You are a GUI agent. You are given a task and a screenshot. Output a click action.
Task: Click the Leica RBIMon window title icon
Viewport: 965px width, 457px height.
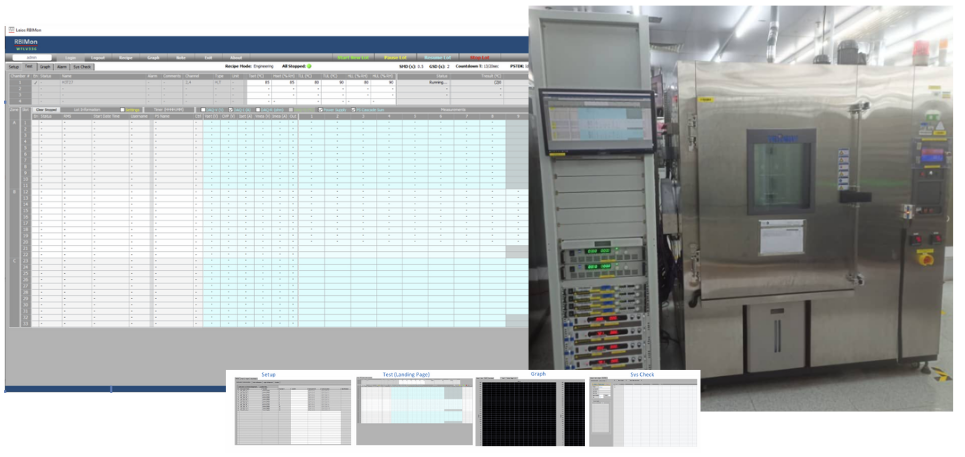pos(11,31)
